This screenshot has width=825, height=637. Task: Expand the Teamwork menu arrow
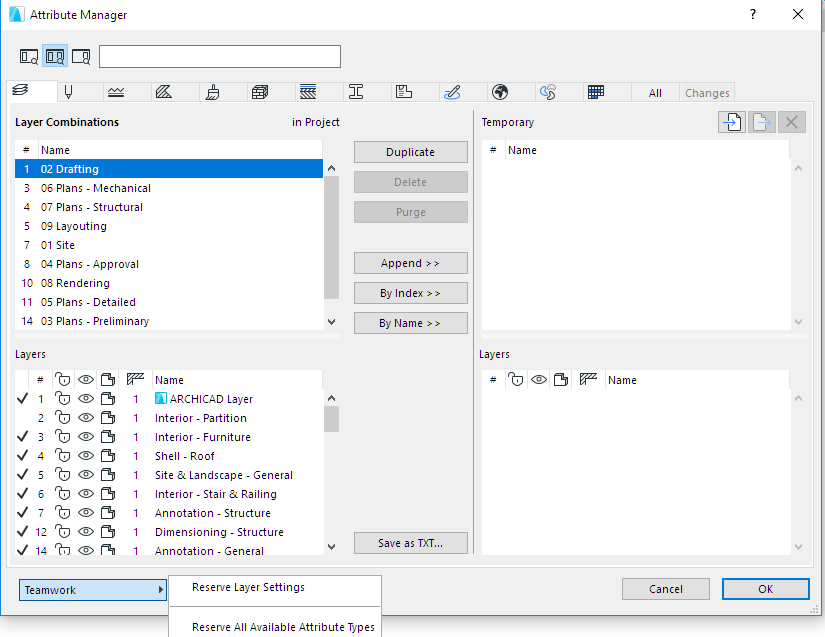pos(160,590)
